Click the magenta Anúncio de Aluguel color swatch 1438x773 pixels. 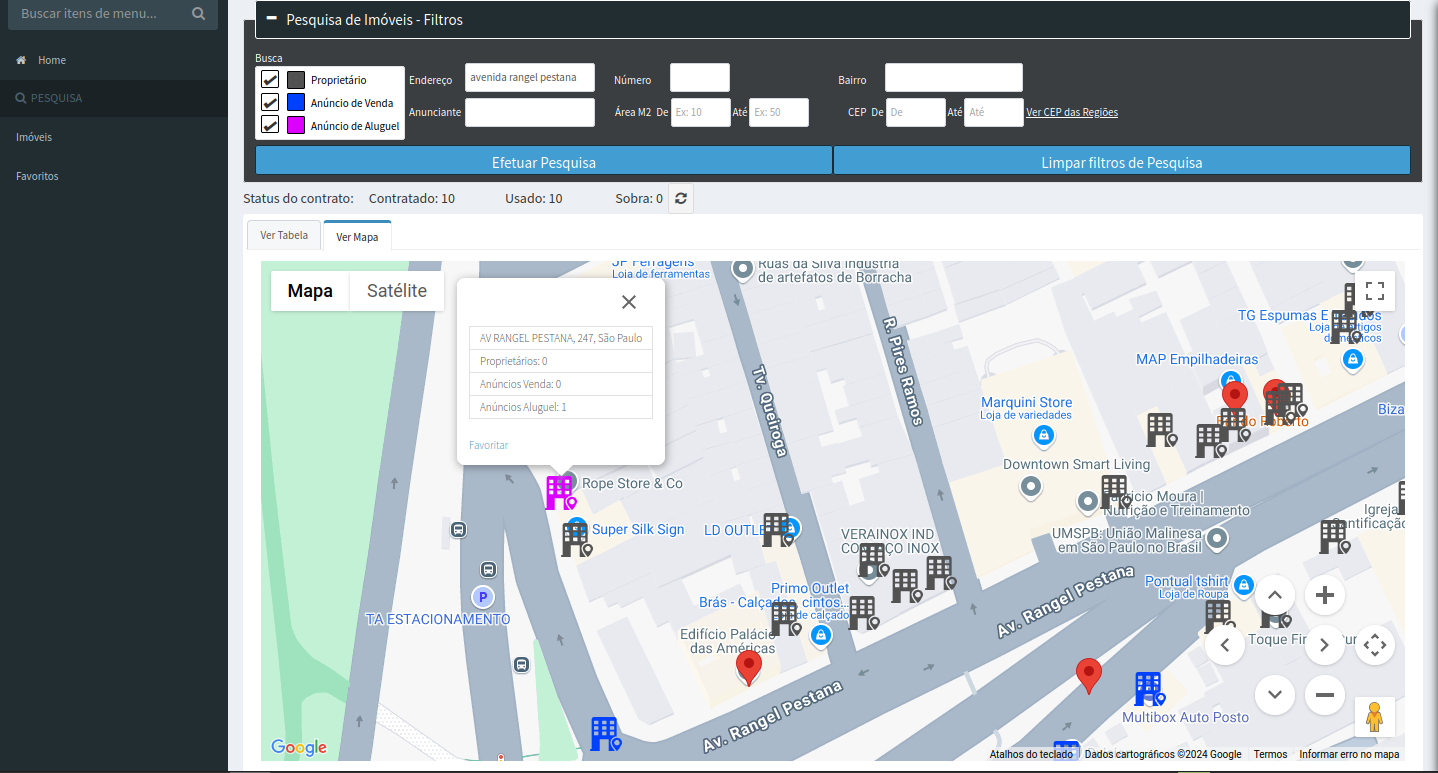(296, 125)
